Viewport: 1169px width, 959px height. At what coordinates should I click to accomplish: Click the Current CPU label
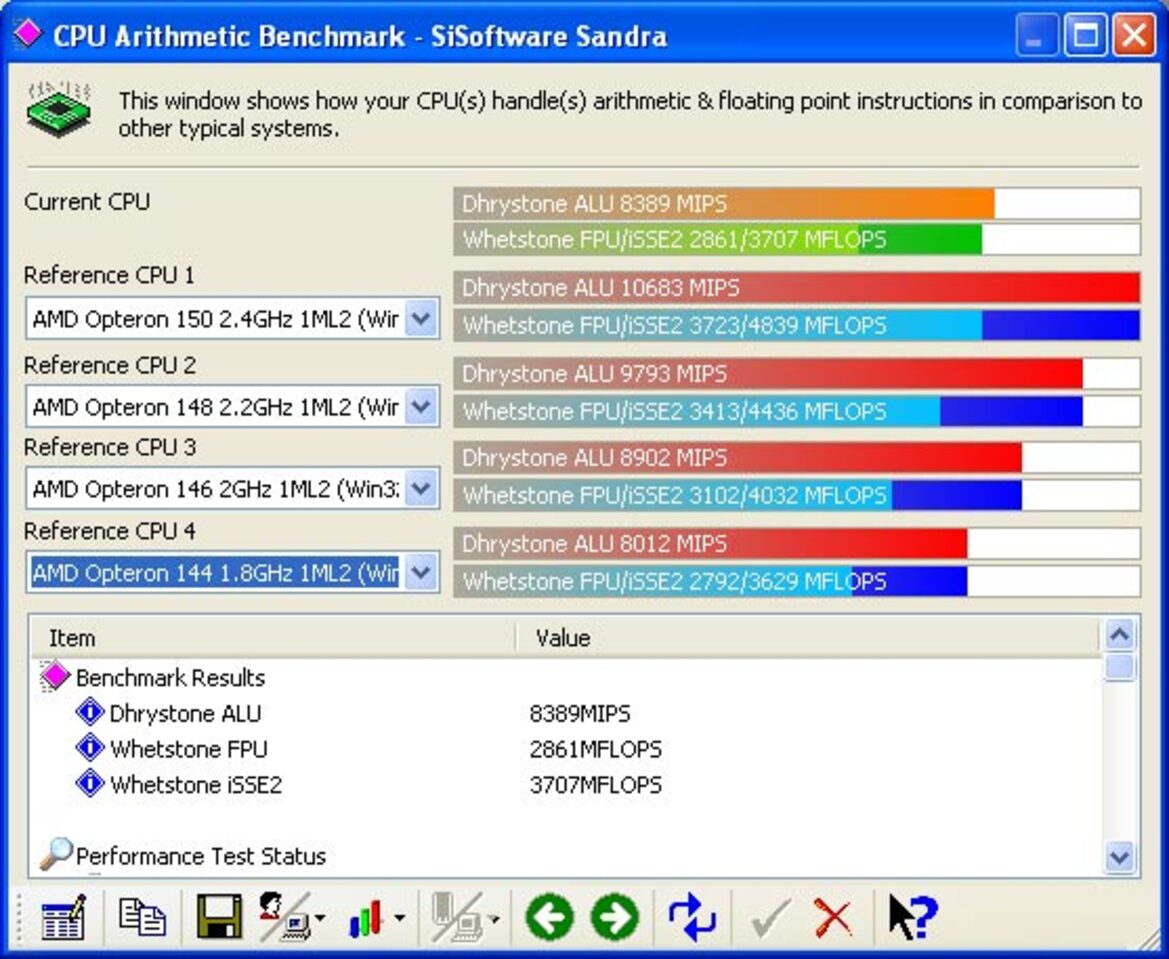tap(87, 201)
